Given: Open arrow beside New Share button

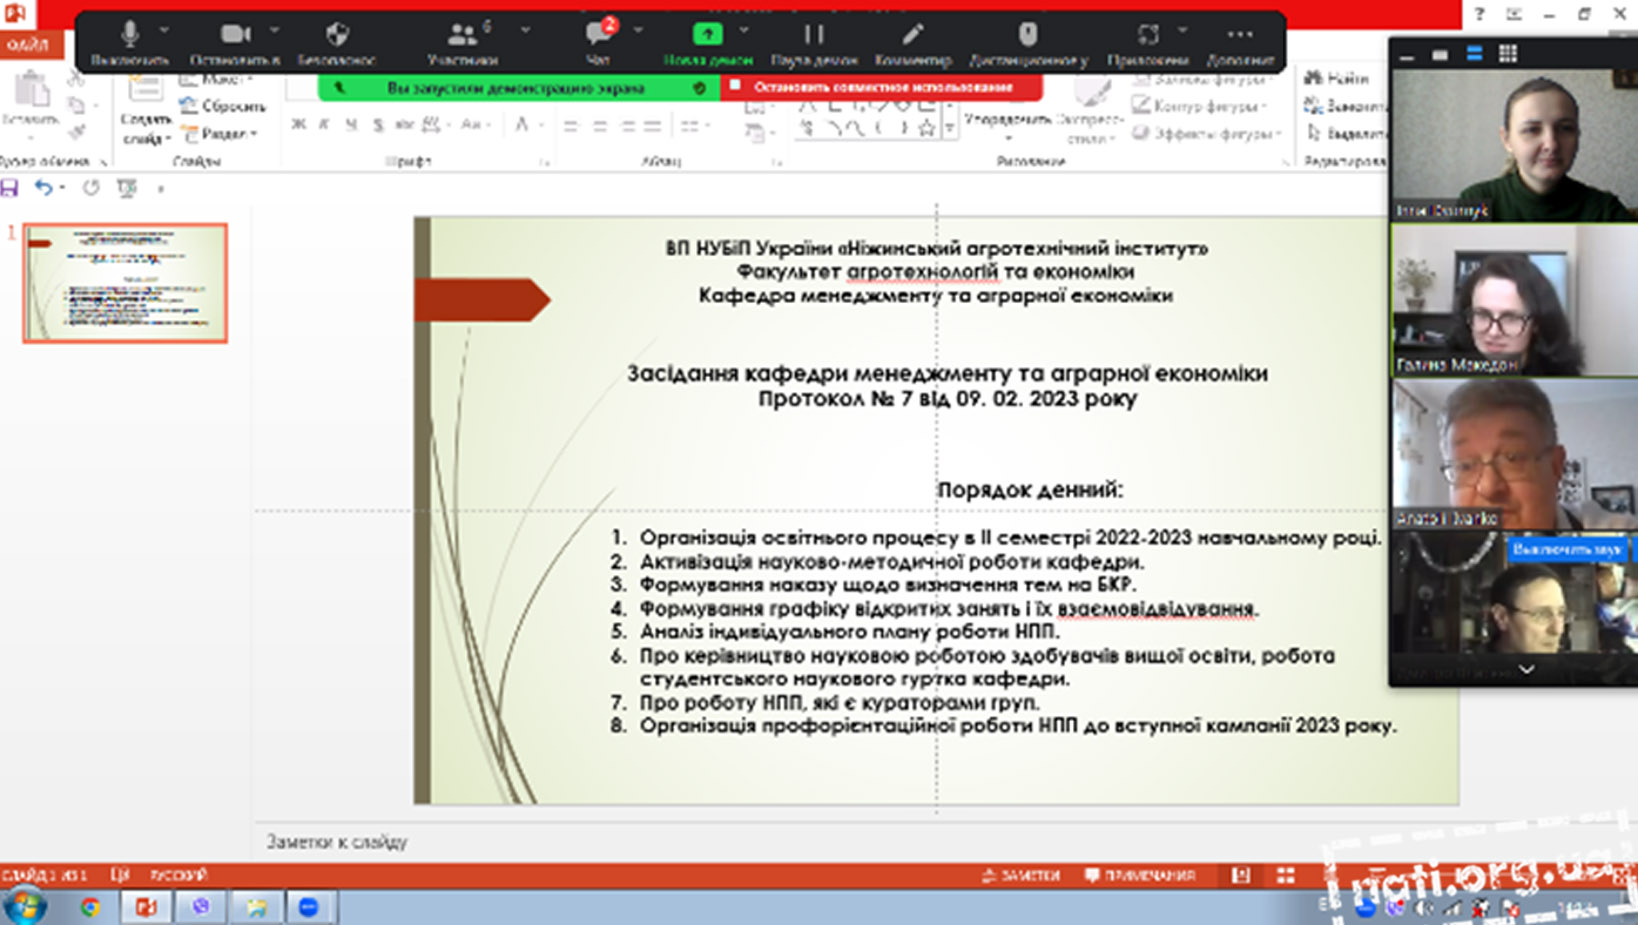Looking at the screenshot, I should click(744, 30).
